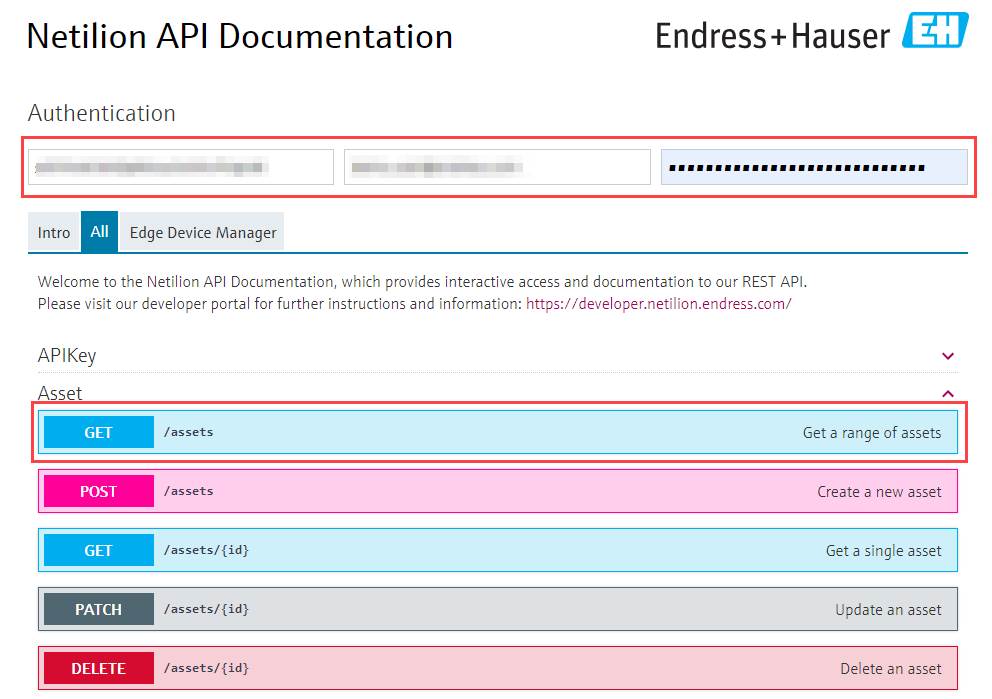Click the POST method badge for /assets
This screenshot has width=992, height=699.
pos(97,491)
